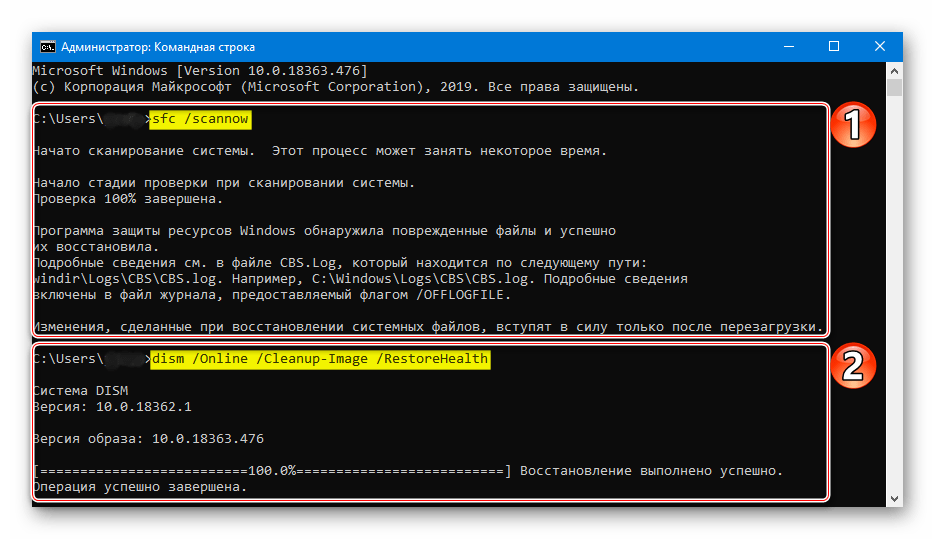Screen dimensions: 935x539
Task: Click the highlighted dism /Online /Cleanup-Image /RestoreHealth command
Action: tap(320, 359)
